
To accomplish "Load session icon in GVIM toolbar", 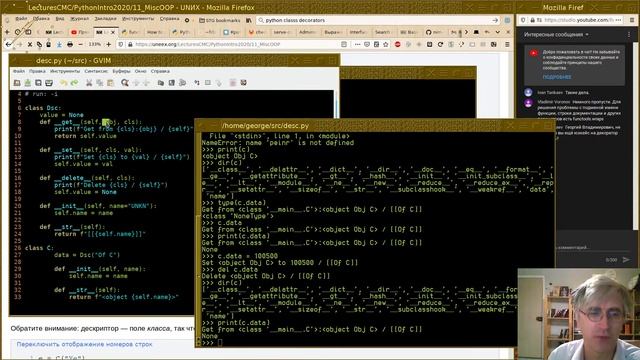I will point(161,83).
